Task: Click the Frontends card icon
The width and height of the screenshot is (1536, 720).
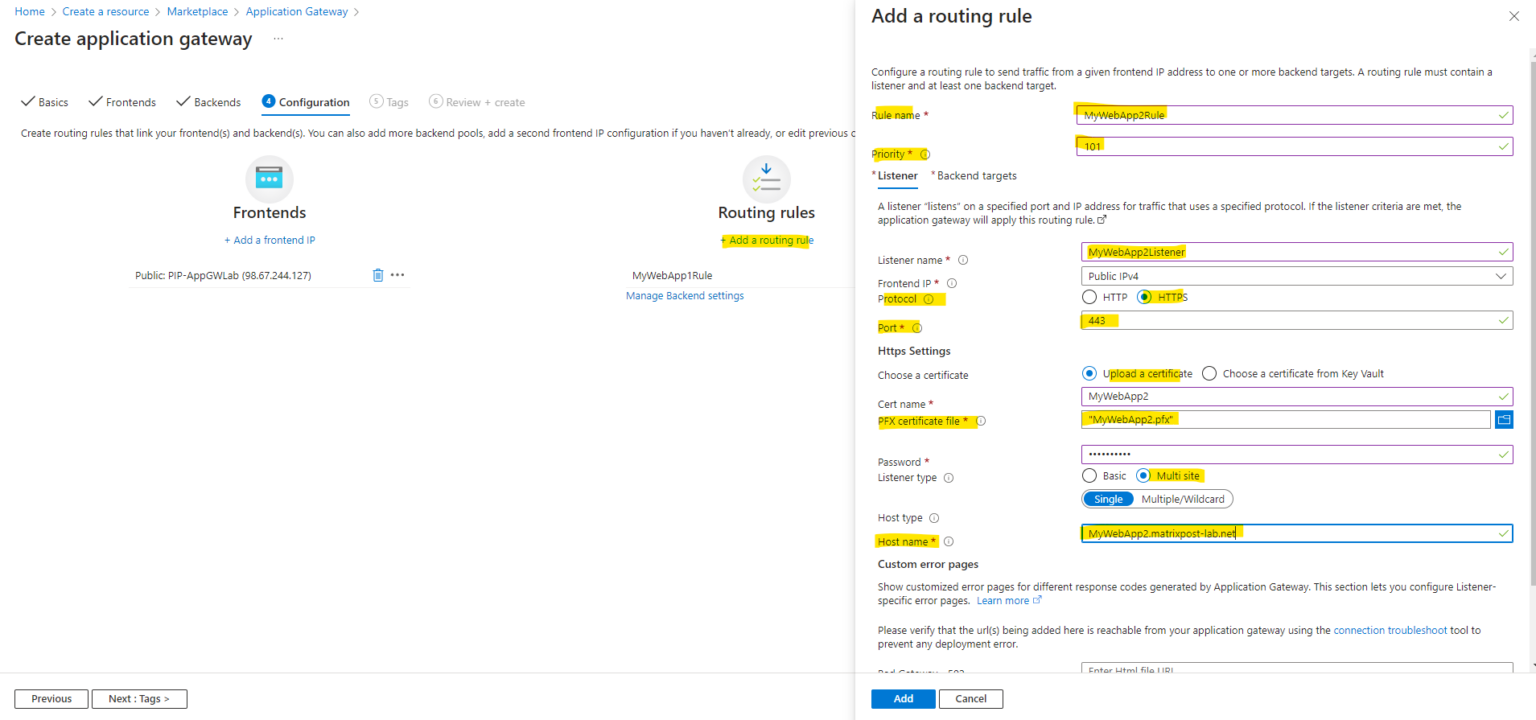Action: point(269,178)
